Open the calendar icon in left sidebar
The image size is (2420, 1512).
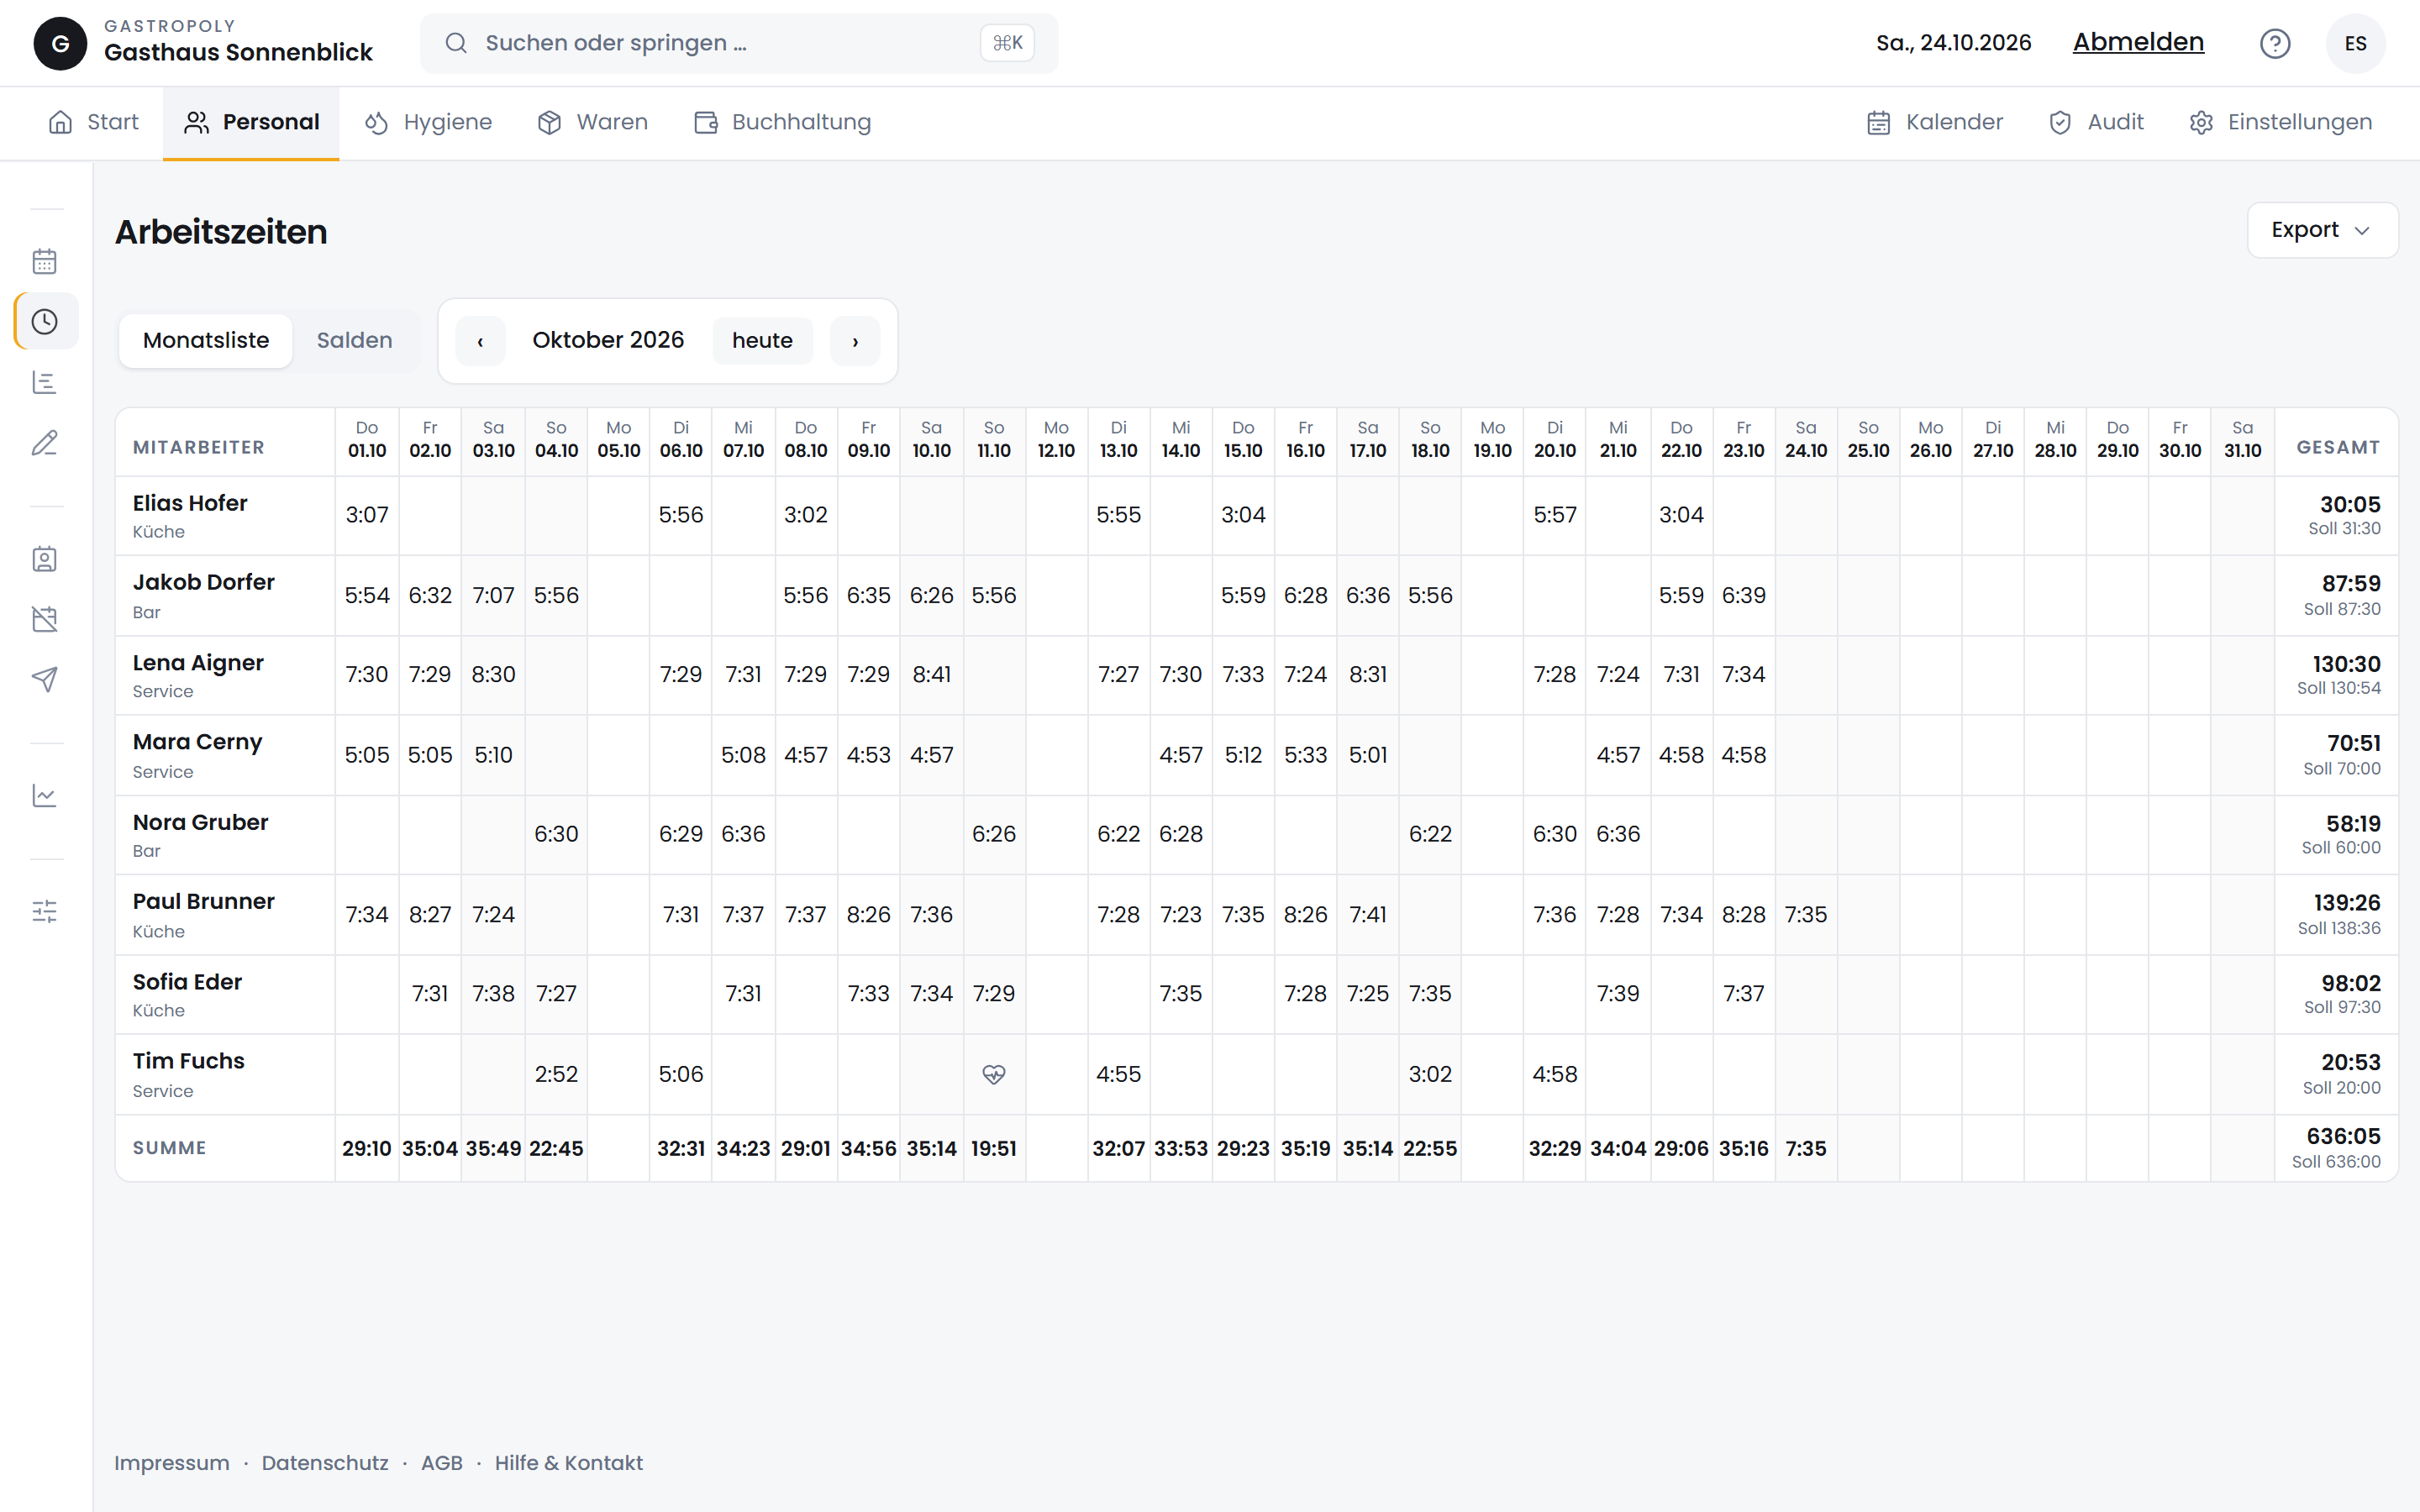click(45, 261)
